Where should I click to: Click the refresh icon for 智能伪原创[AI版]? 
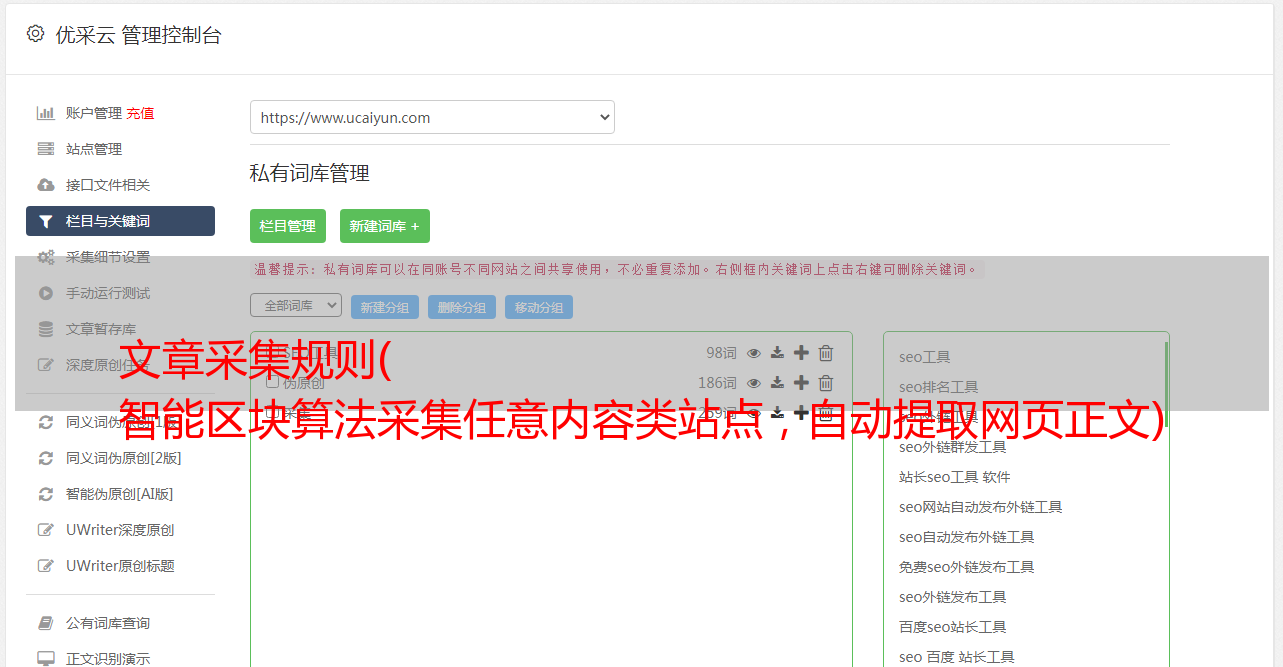tap(46, 494)
